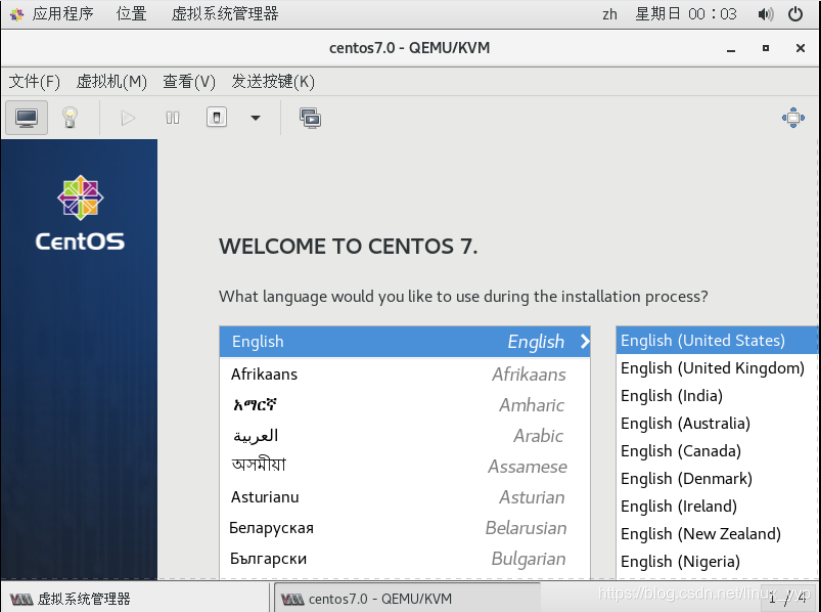Screen dimensions: 821x612
Task: Open the clock showing 星期日 00:03
Action: point(686,14)
